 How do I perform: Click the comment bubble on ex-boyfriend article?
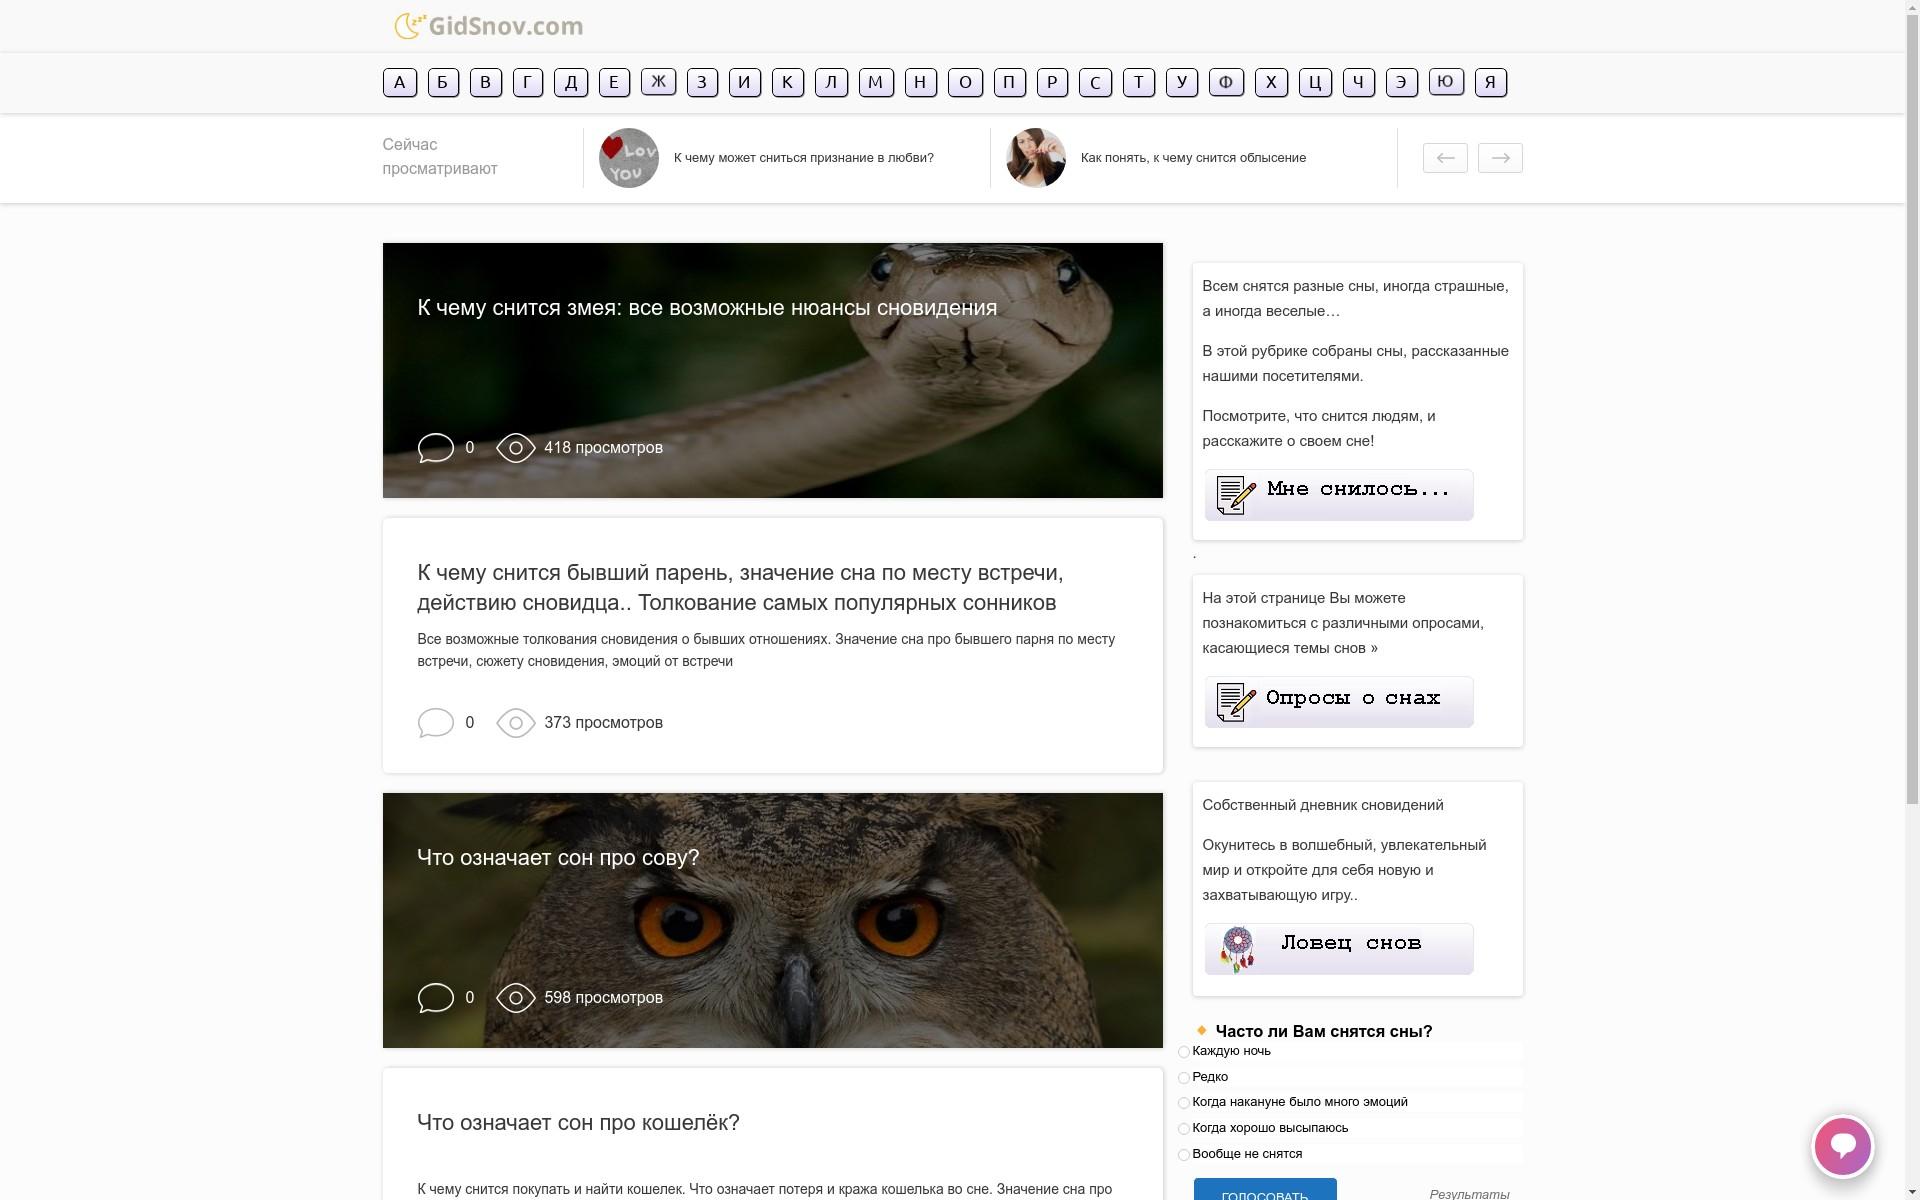click(435, 723)
